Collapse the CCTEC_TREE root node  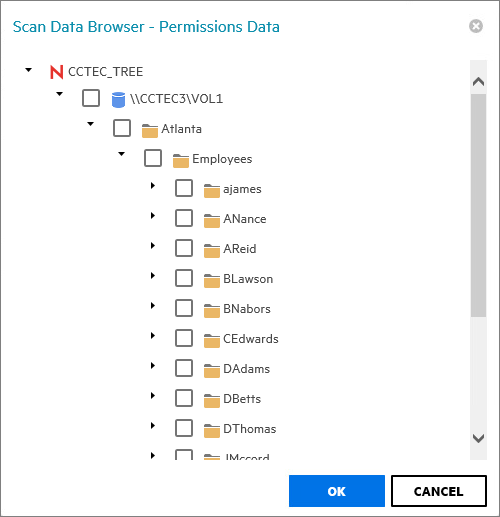coord(29,70)
